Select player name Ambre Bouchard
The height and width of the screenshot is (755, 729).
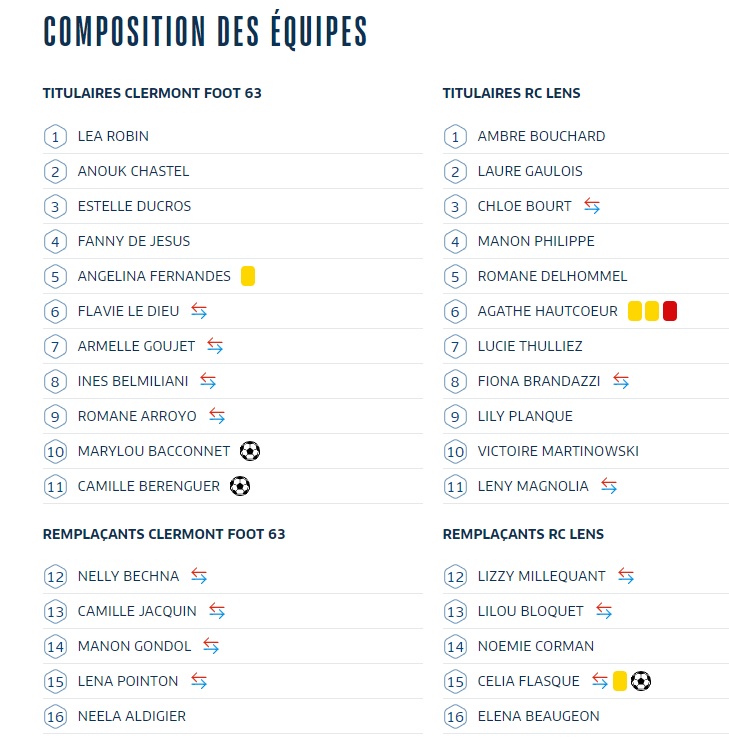(541, 136)
